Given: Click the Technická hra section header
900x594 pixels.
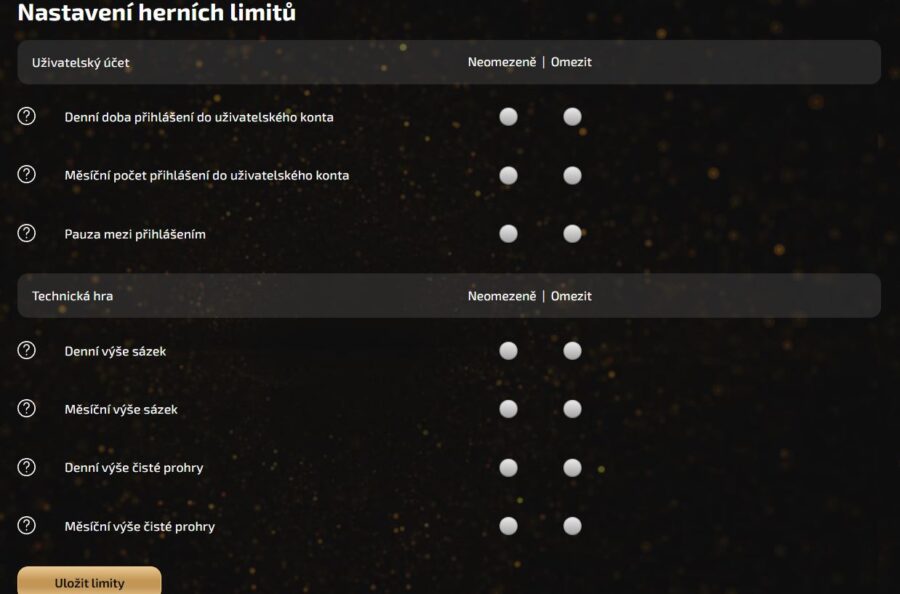Looking at the screenshot, I should pos(73,296).
